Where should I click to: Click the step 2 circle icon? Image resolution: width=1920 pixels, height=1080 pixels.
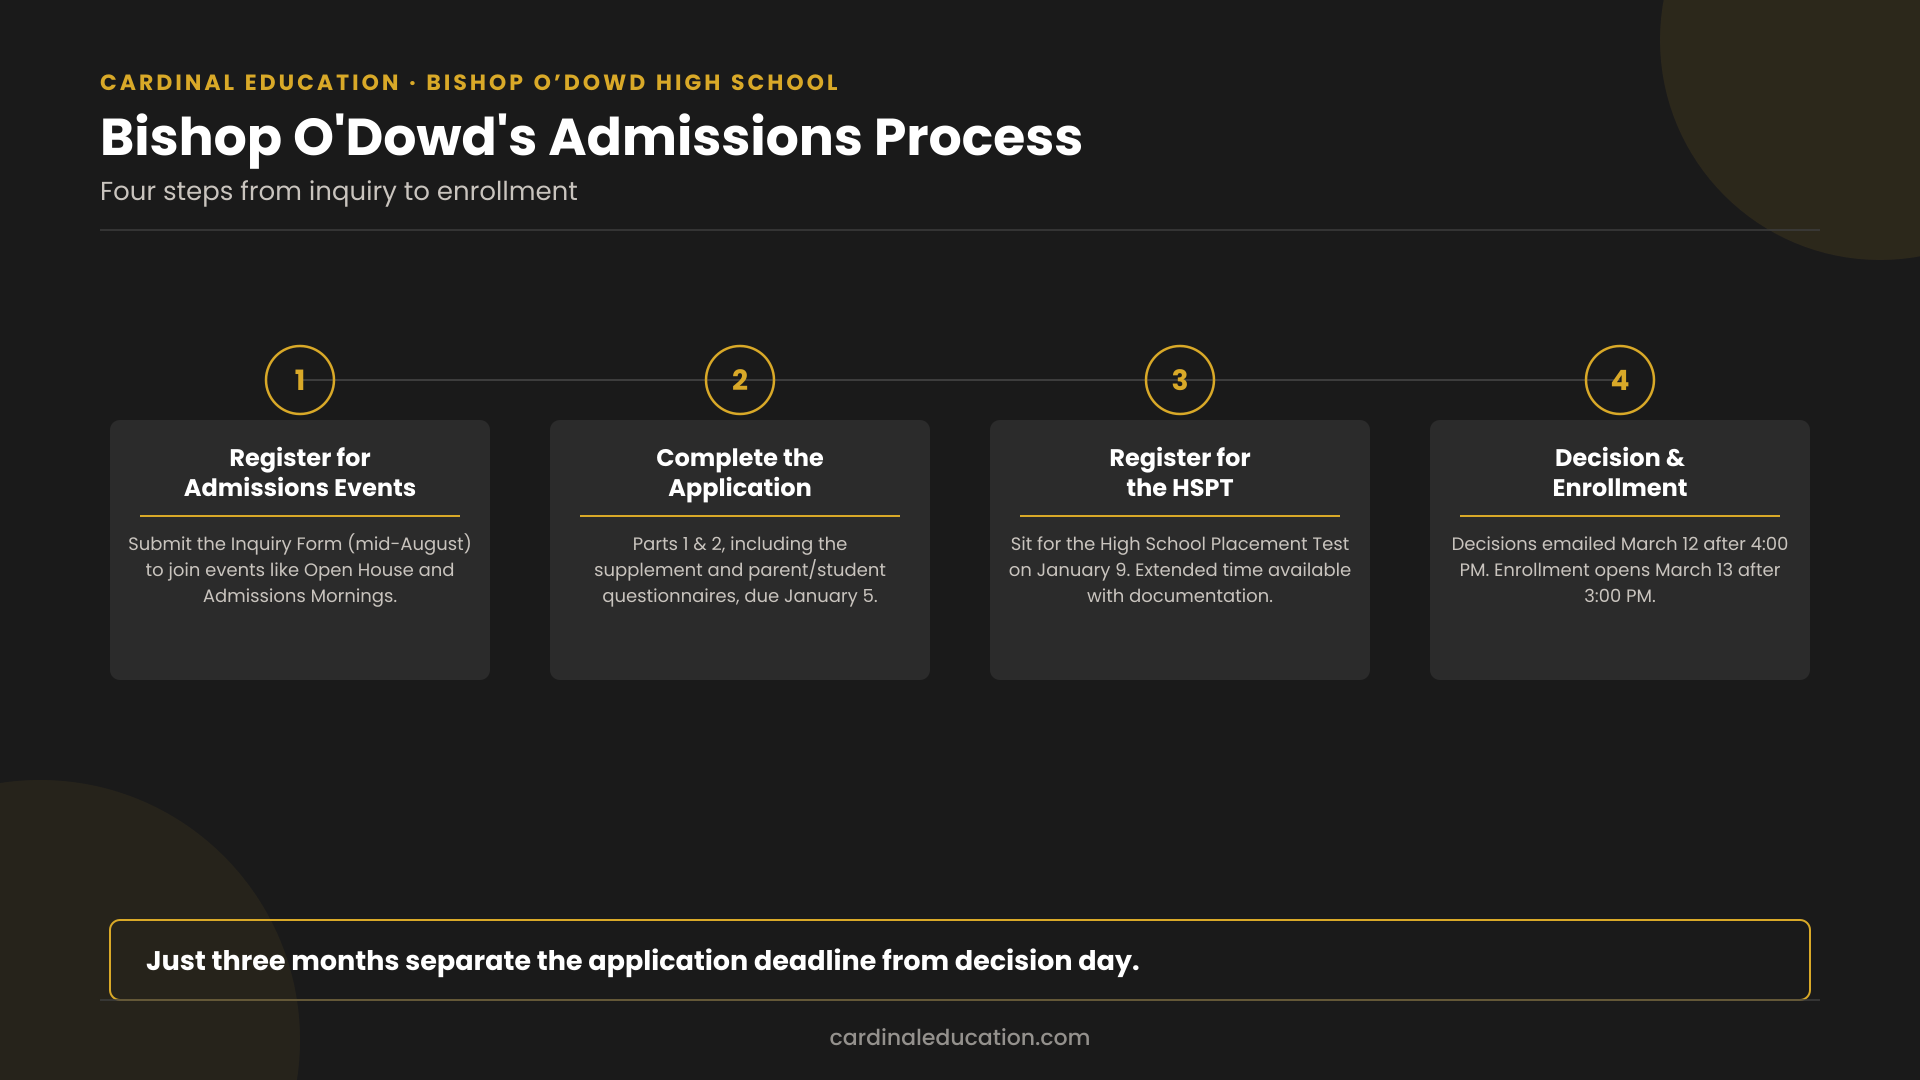[740, 380]
